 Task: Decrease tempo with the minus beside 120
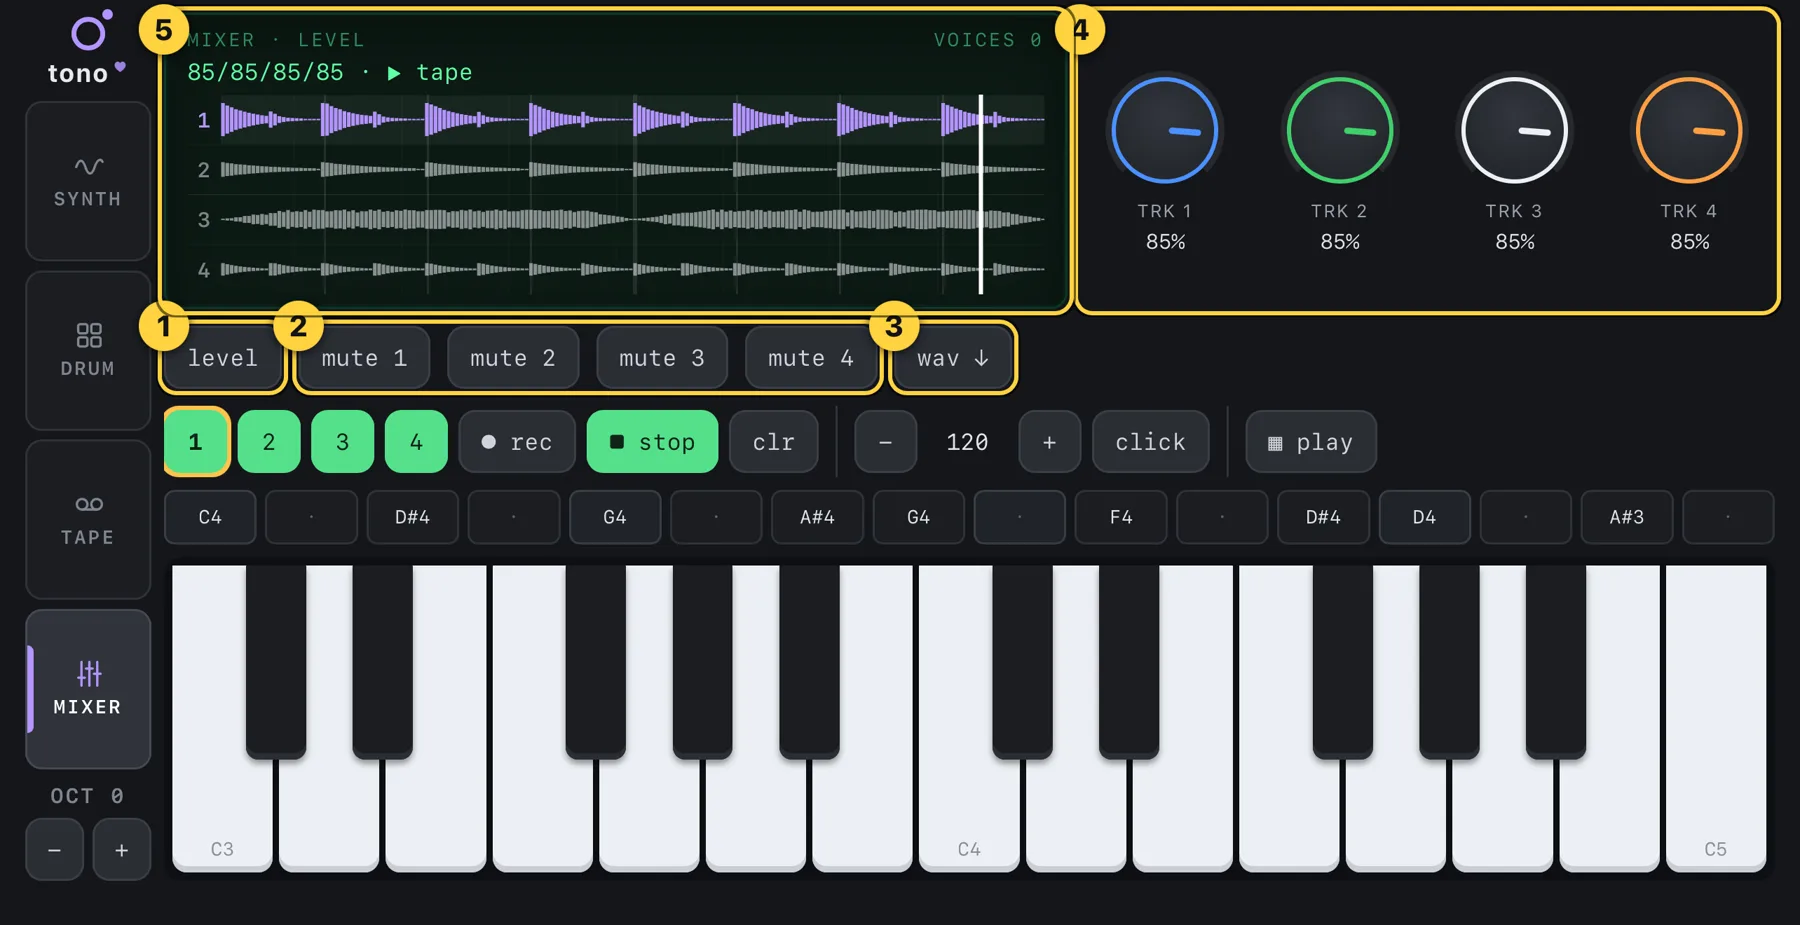886,442
